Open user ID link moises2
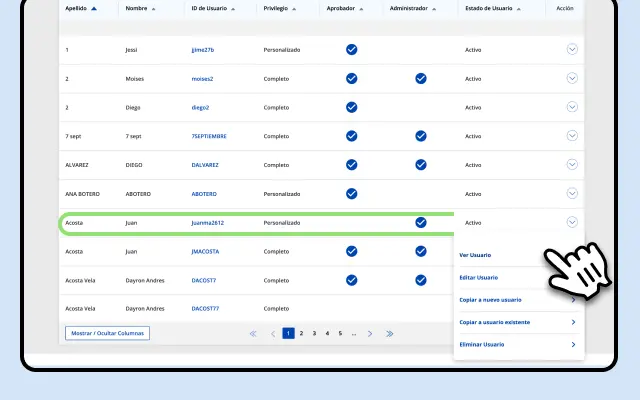 click(x=202, y=79)
